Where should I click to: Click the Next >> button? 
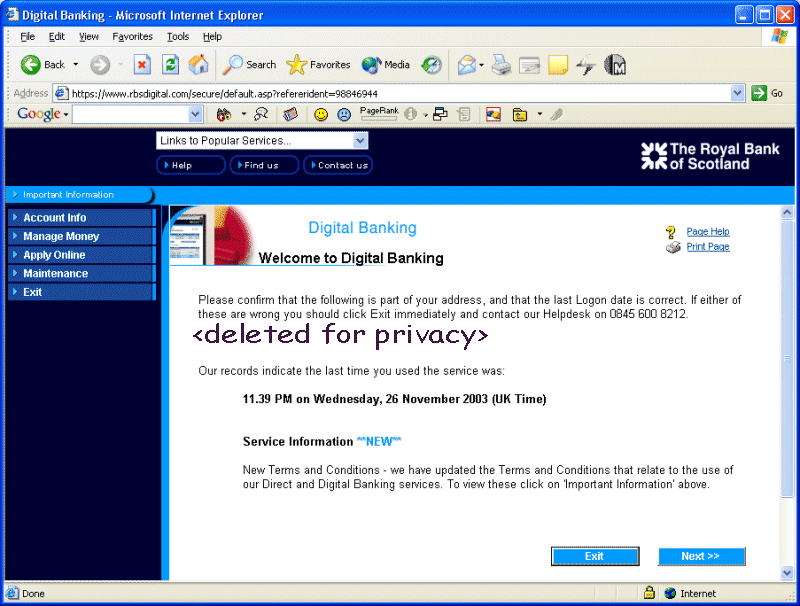[x=702, y=556]
